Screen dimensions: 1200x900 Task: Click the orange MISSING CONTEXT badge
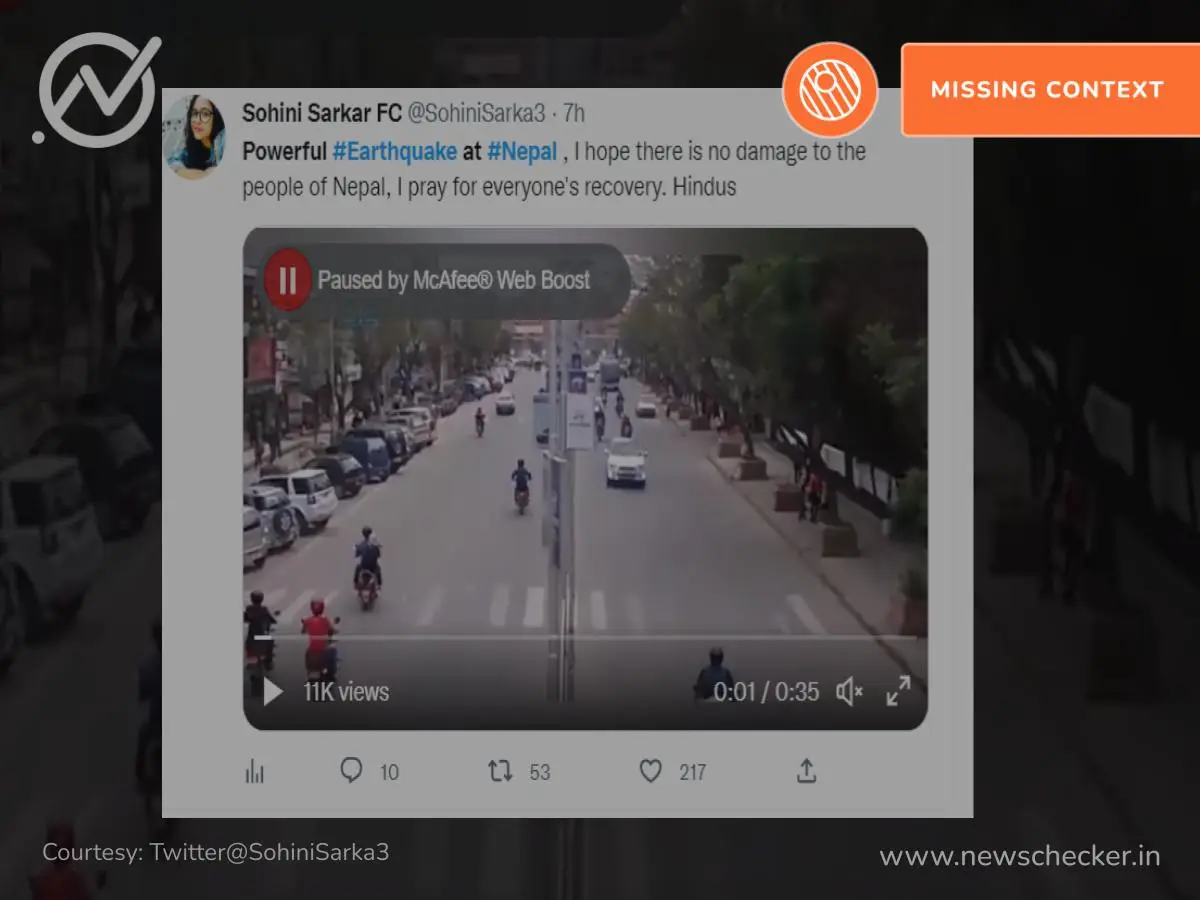1047,90
